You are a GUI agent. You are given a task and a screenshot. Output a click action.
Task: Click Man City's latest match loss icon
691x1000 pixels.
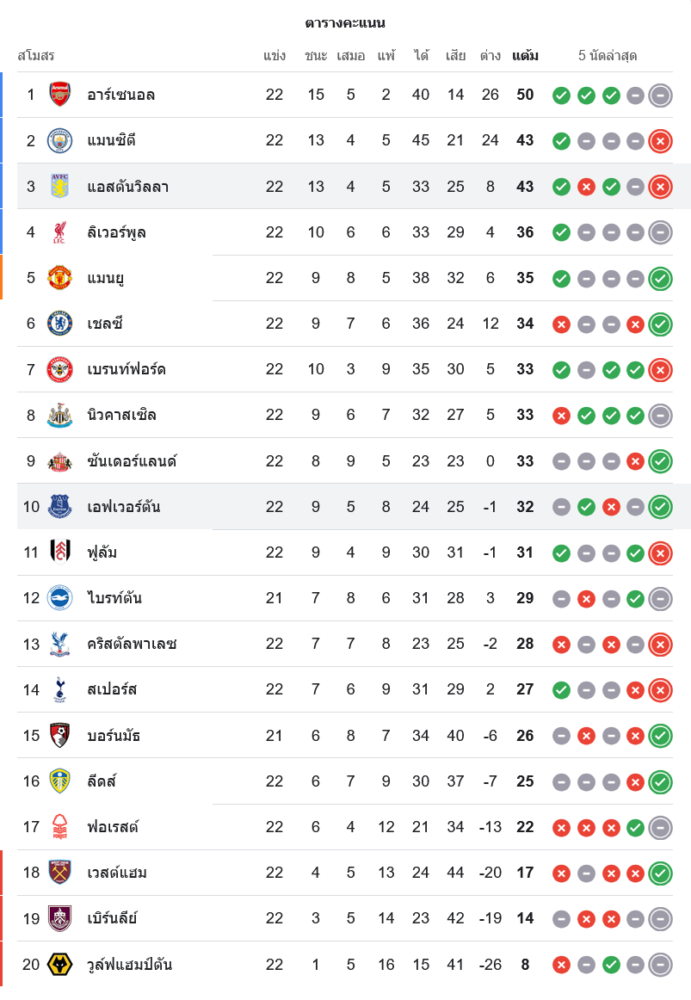pyautogui.click(x=660, y=141)
